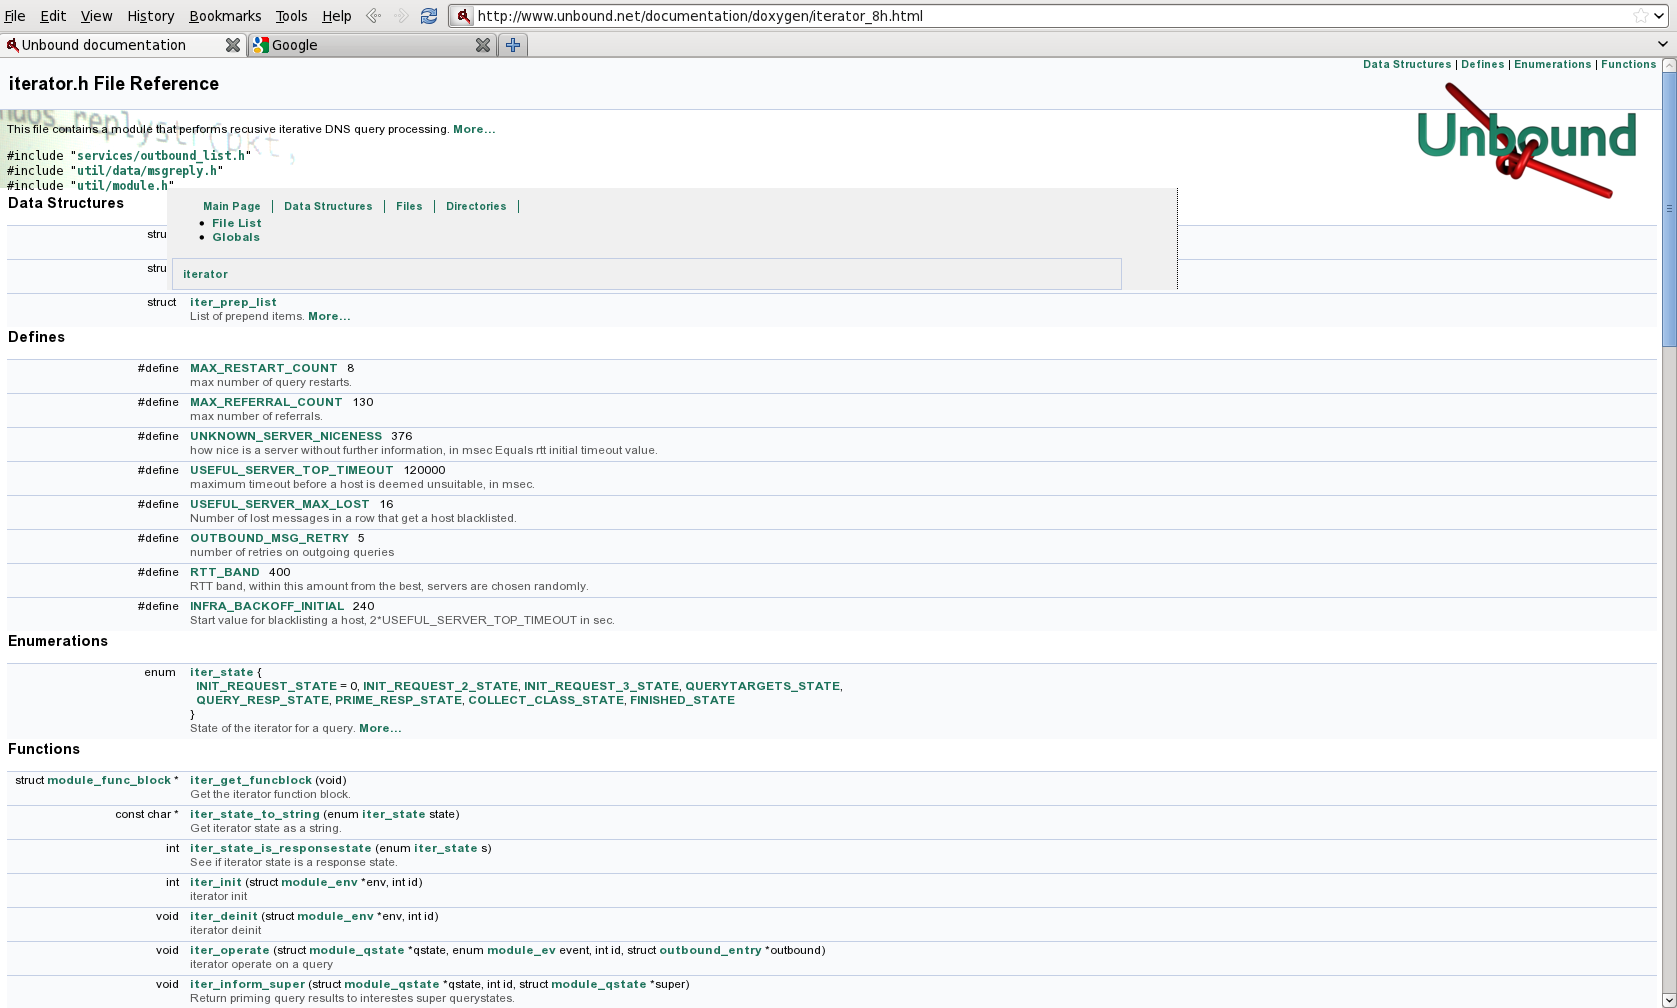Click the iter_get_funcblock function link
Image resolution: width=1677 pixels, height=1008 pixels.
(x=251, y=780)
